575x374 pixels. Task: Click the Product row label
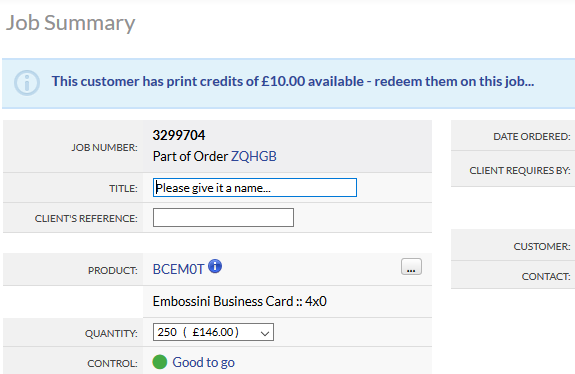pos(113,271)
